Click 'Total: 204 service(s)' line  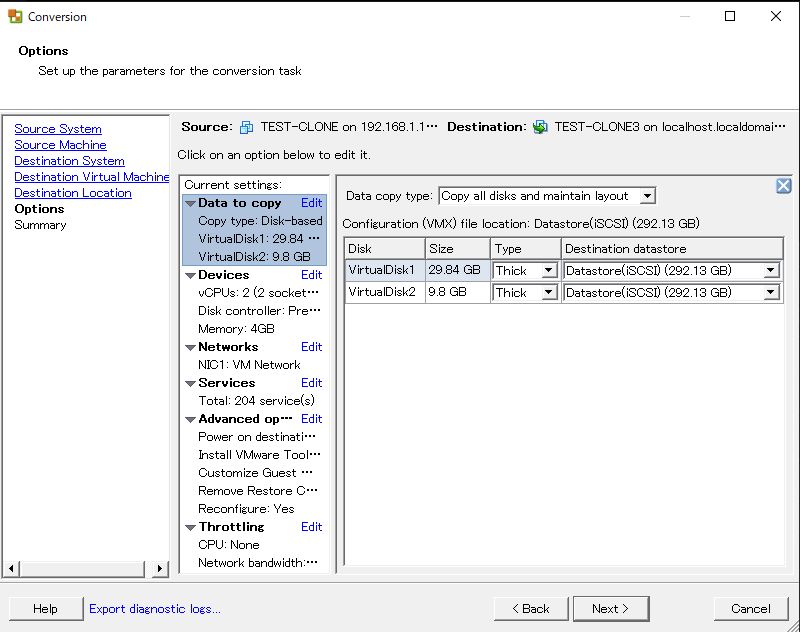pos(256,401)
